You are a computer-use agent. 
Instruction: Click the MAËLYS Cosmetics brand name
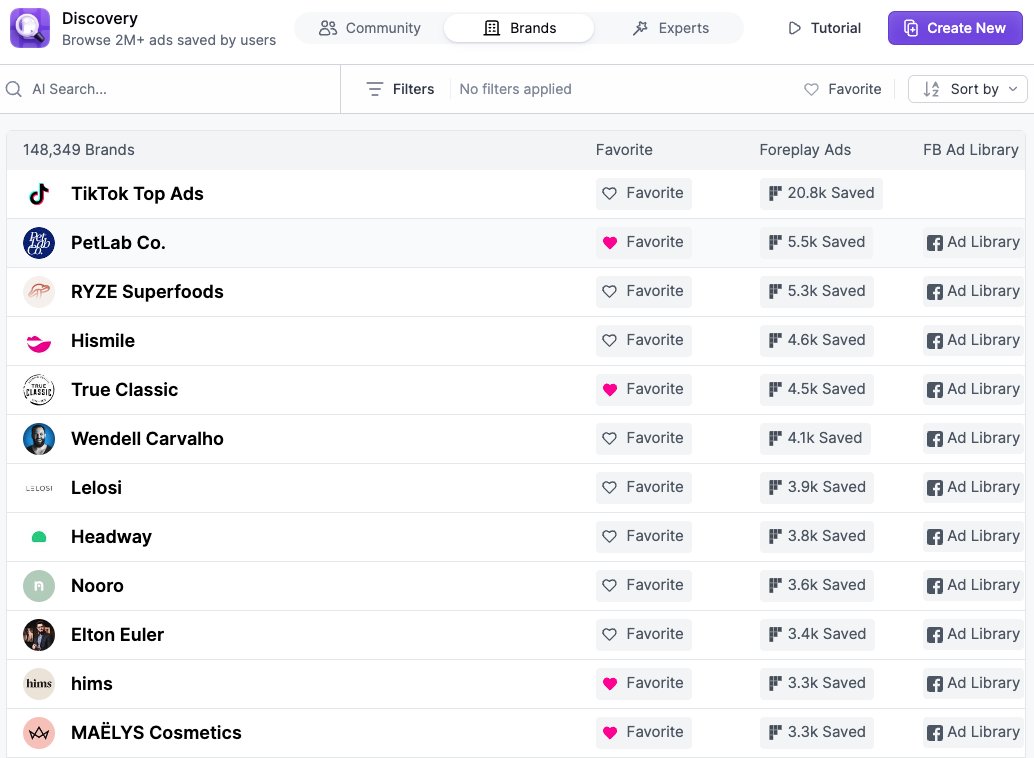tap(156, 733)
